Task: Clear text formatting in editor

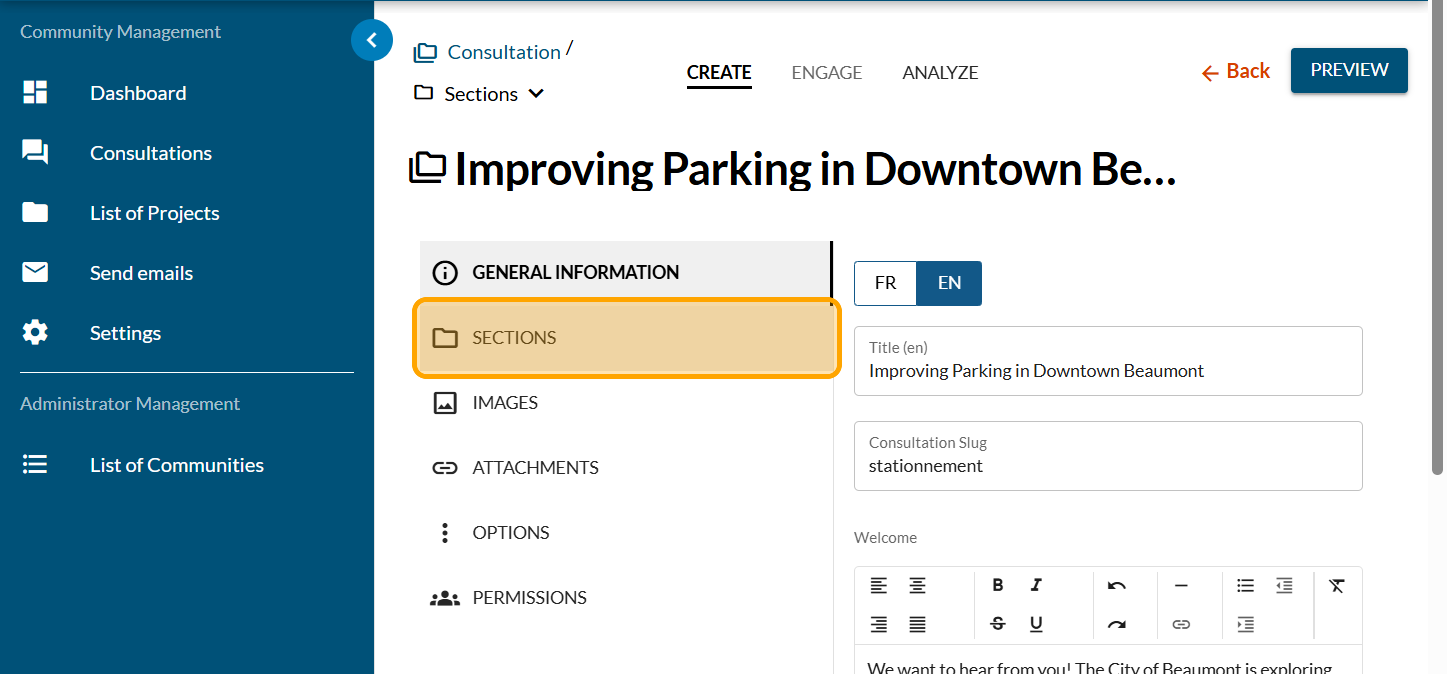Action: pyautogui.click(x=1337, y=586)
